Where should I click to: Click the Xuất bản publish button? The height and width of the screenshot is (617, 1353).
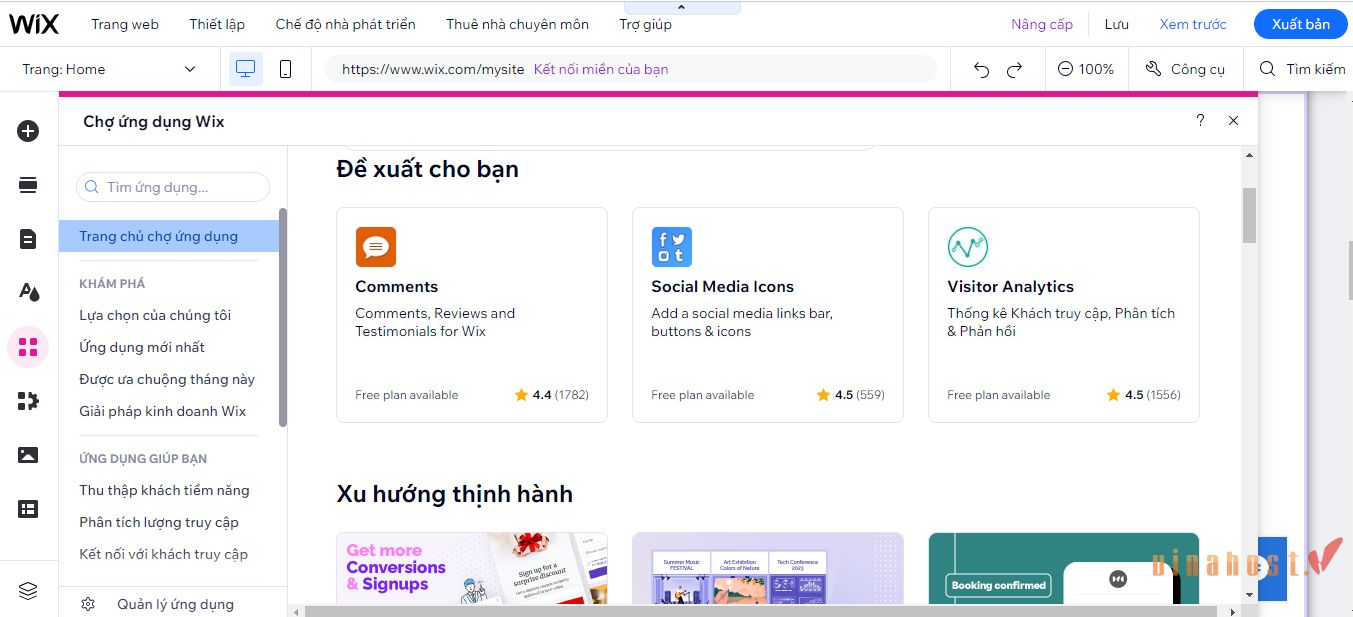1301,24
